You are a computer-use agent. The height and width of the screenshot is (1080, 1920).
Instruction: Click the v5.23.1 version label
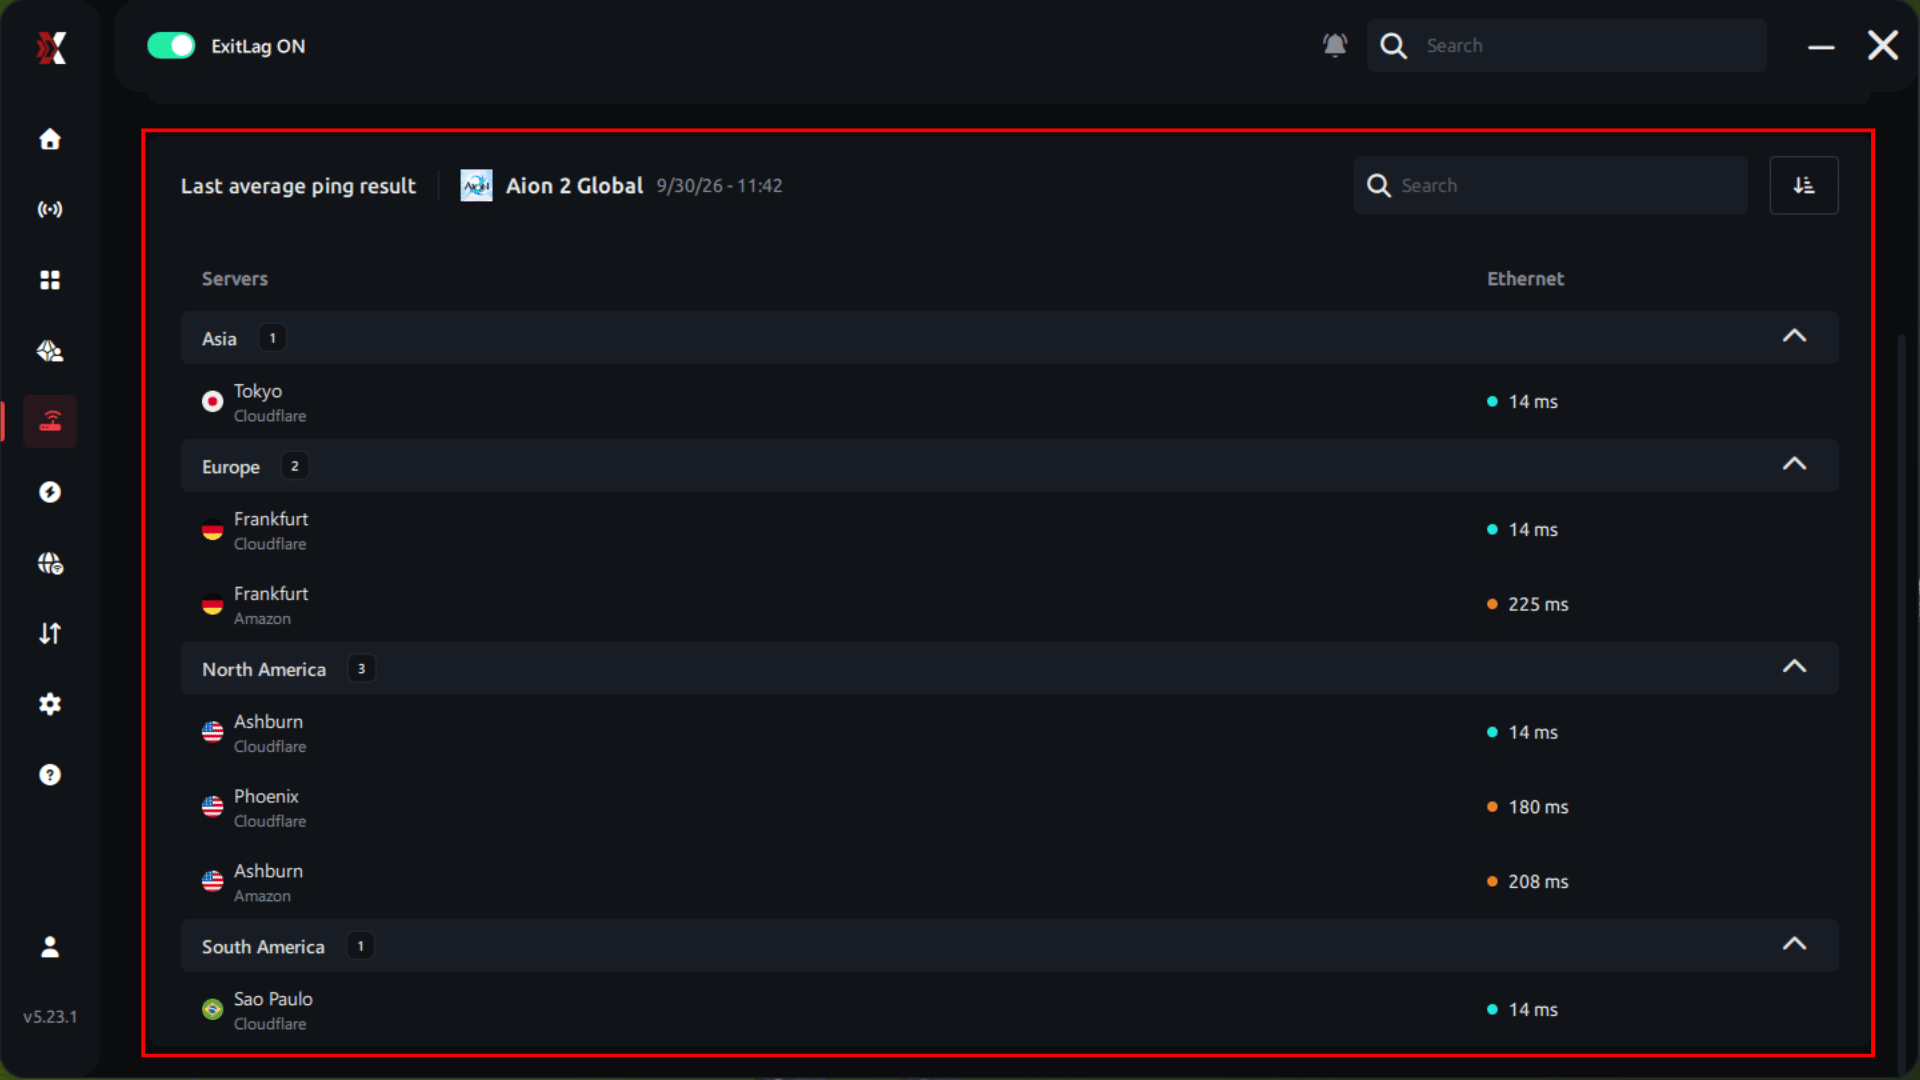tap(50, 1017)
